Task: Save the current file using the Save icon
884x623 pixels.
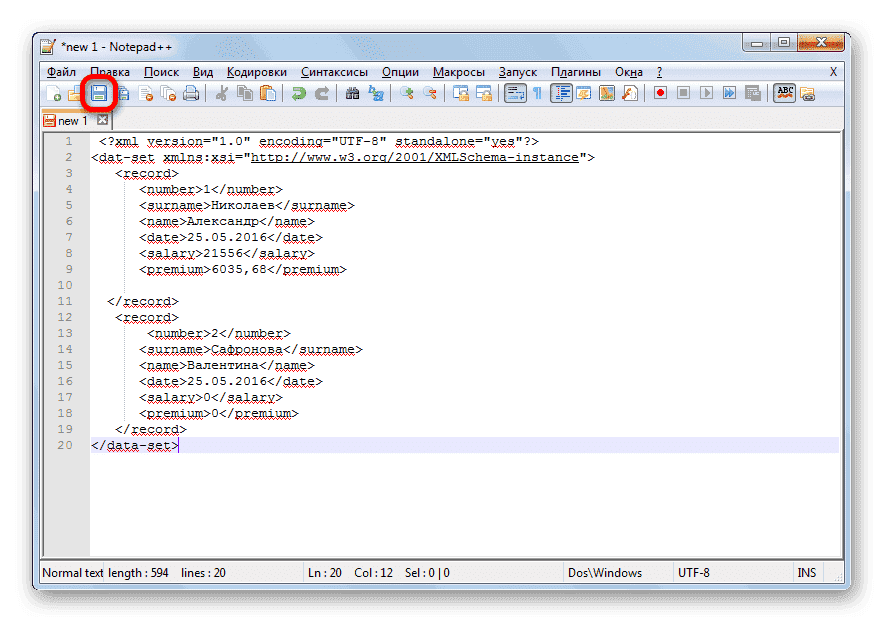Action: pyautogui.click(x=97, y=93)
